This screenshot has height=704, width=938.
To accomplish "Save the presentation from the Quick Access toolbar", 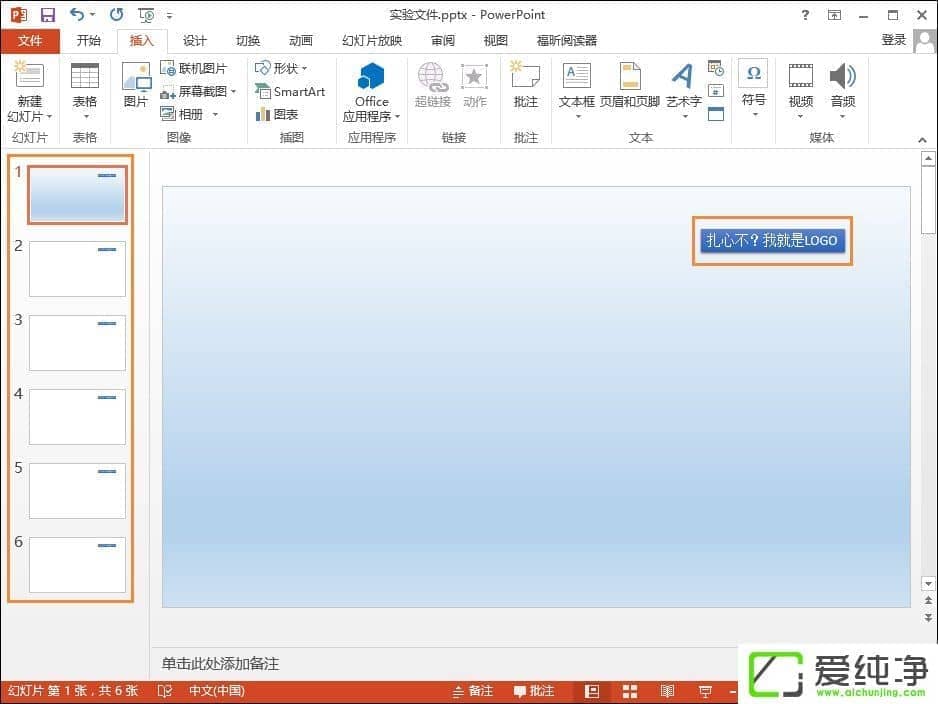I will tap(47, 13).
